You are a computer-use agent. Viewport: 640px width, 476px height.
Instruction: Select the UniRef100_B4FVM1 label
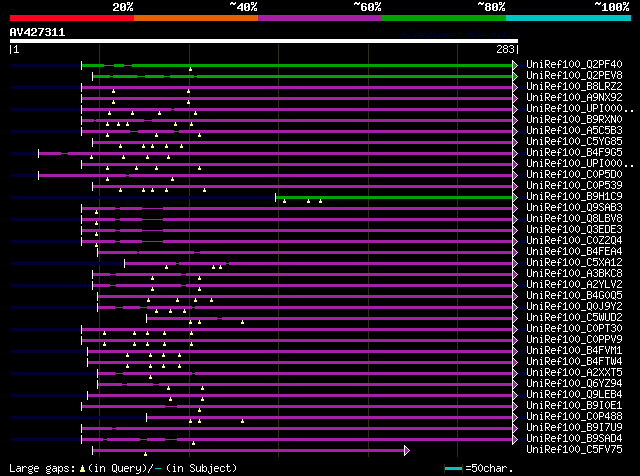tap(574, 351)
